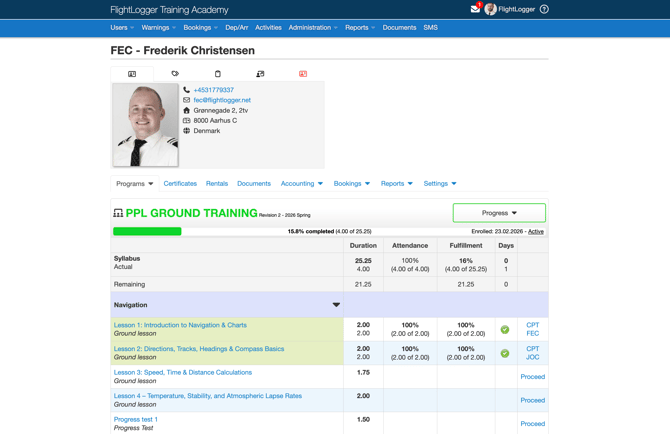This screenshot has height=434, width=670.
Task: Click Frederik Christensen's profile photo
Action: click(x=145, y=125)
